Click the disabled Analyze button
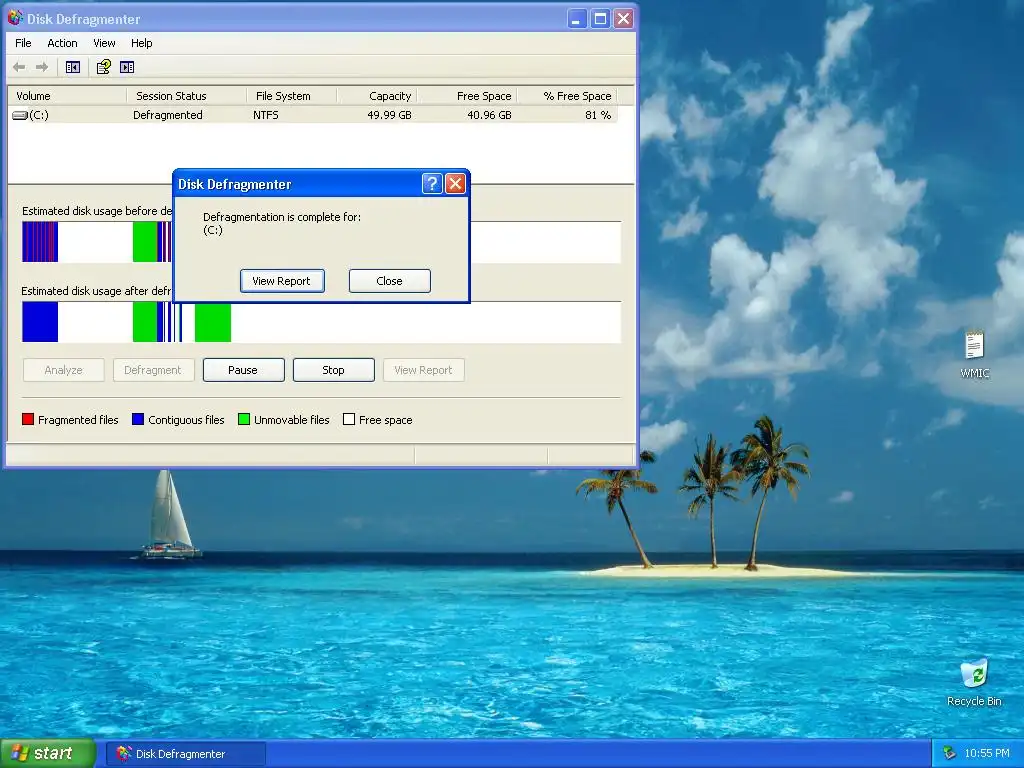This screenshot has height=768, width=1024. point(63,370)
